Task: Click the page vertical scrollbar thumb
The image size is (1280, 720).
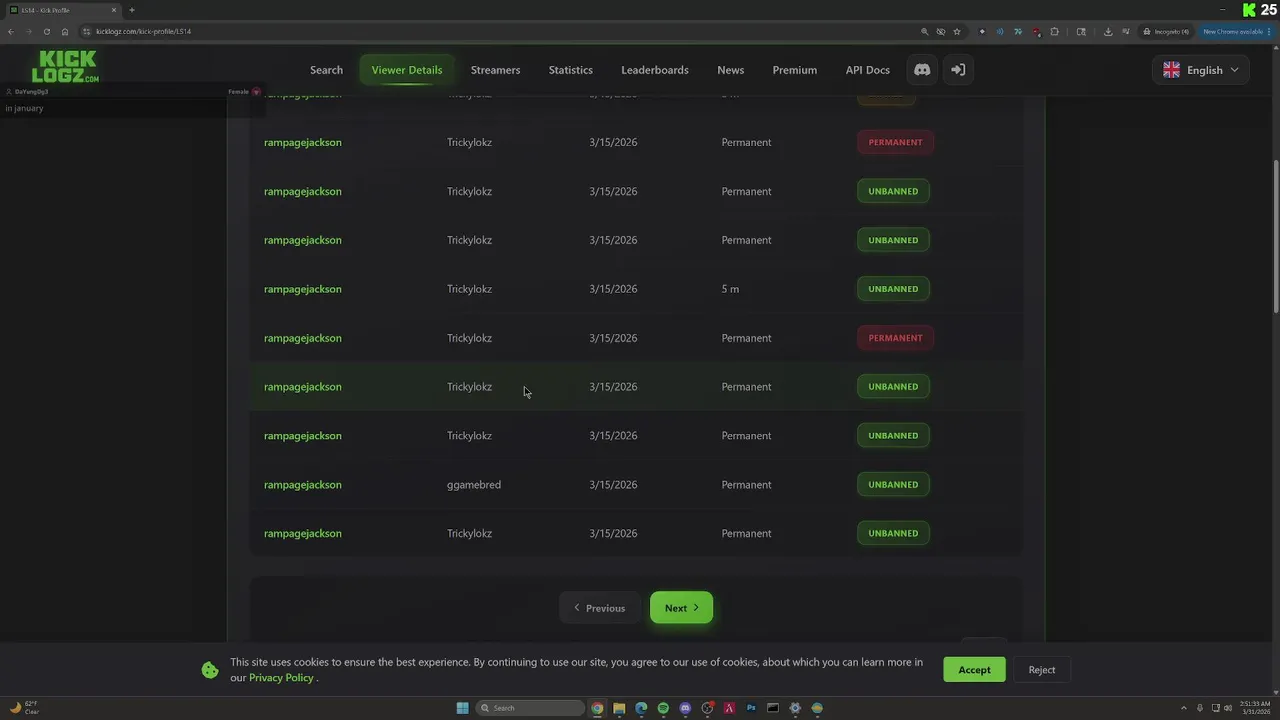Action: tap(1275, 235)
